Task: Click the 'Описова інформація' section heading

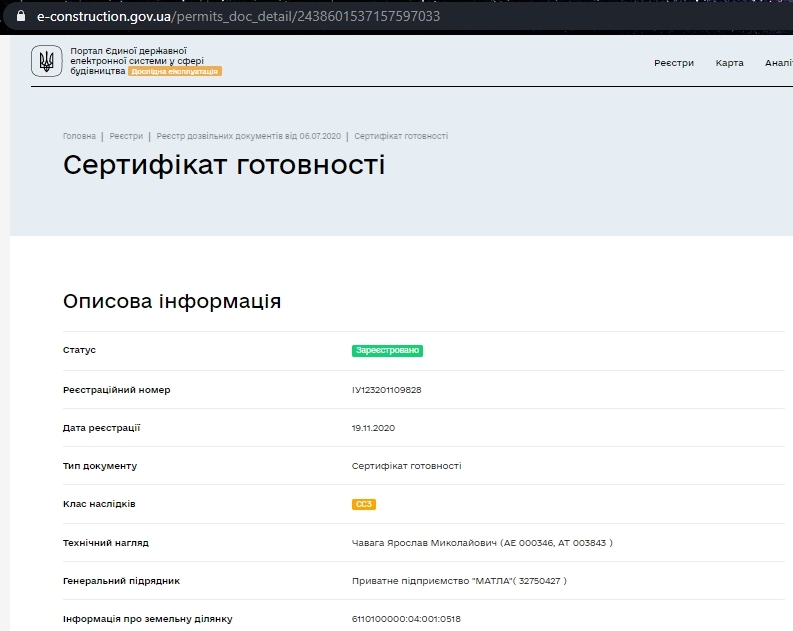Action: tap(172, 301)
